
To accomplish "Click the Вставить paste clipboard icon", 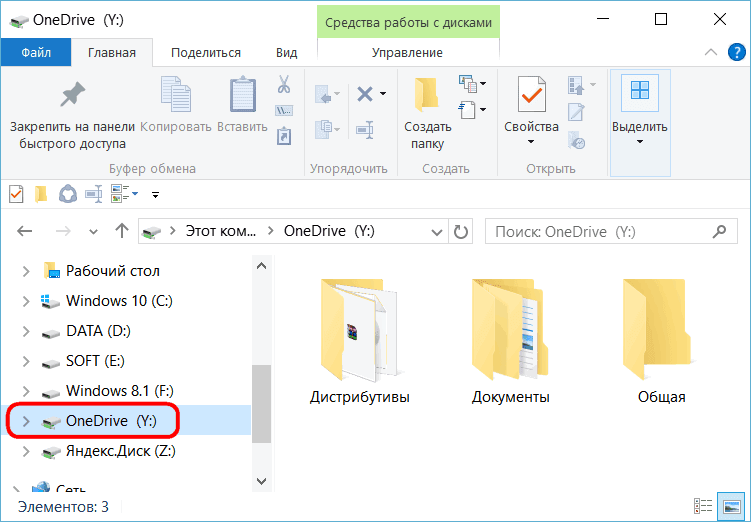I will coord(243,94).
